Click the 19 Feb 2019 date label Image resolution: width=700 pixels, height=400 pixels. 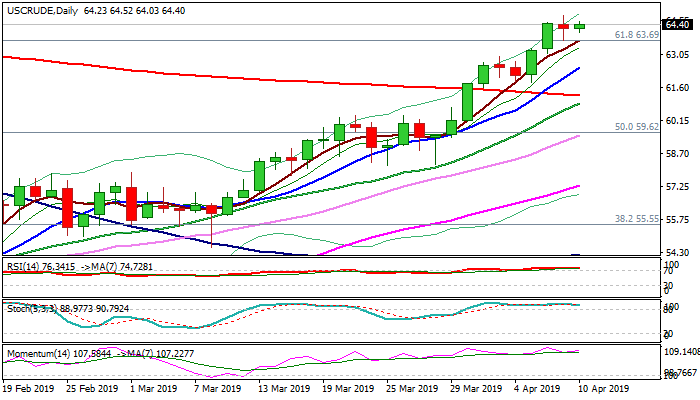(30, 388)
